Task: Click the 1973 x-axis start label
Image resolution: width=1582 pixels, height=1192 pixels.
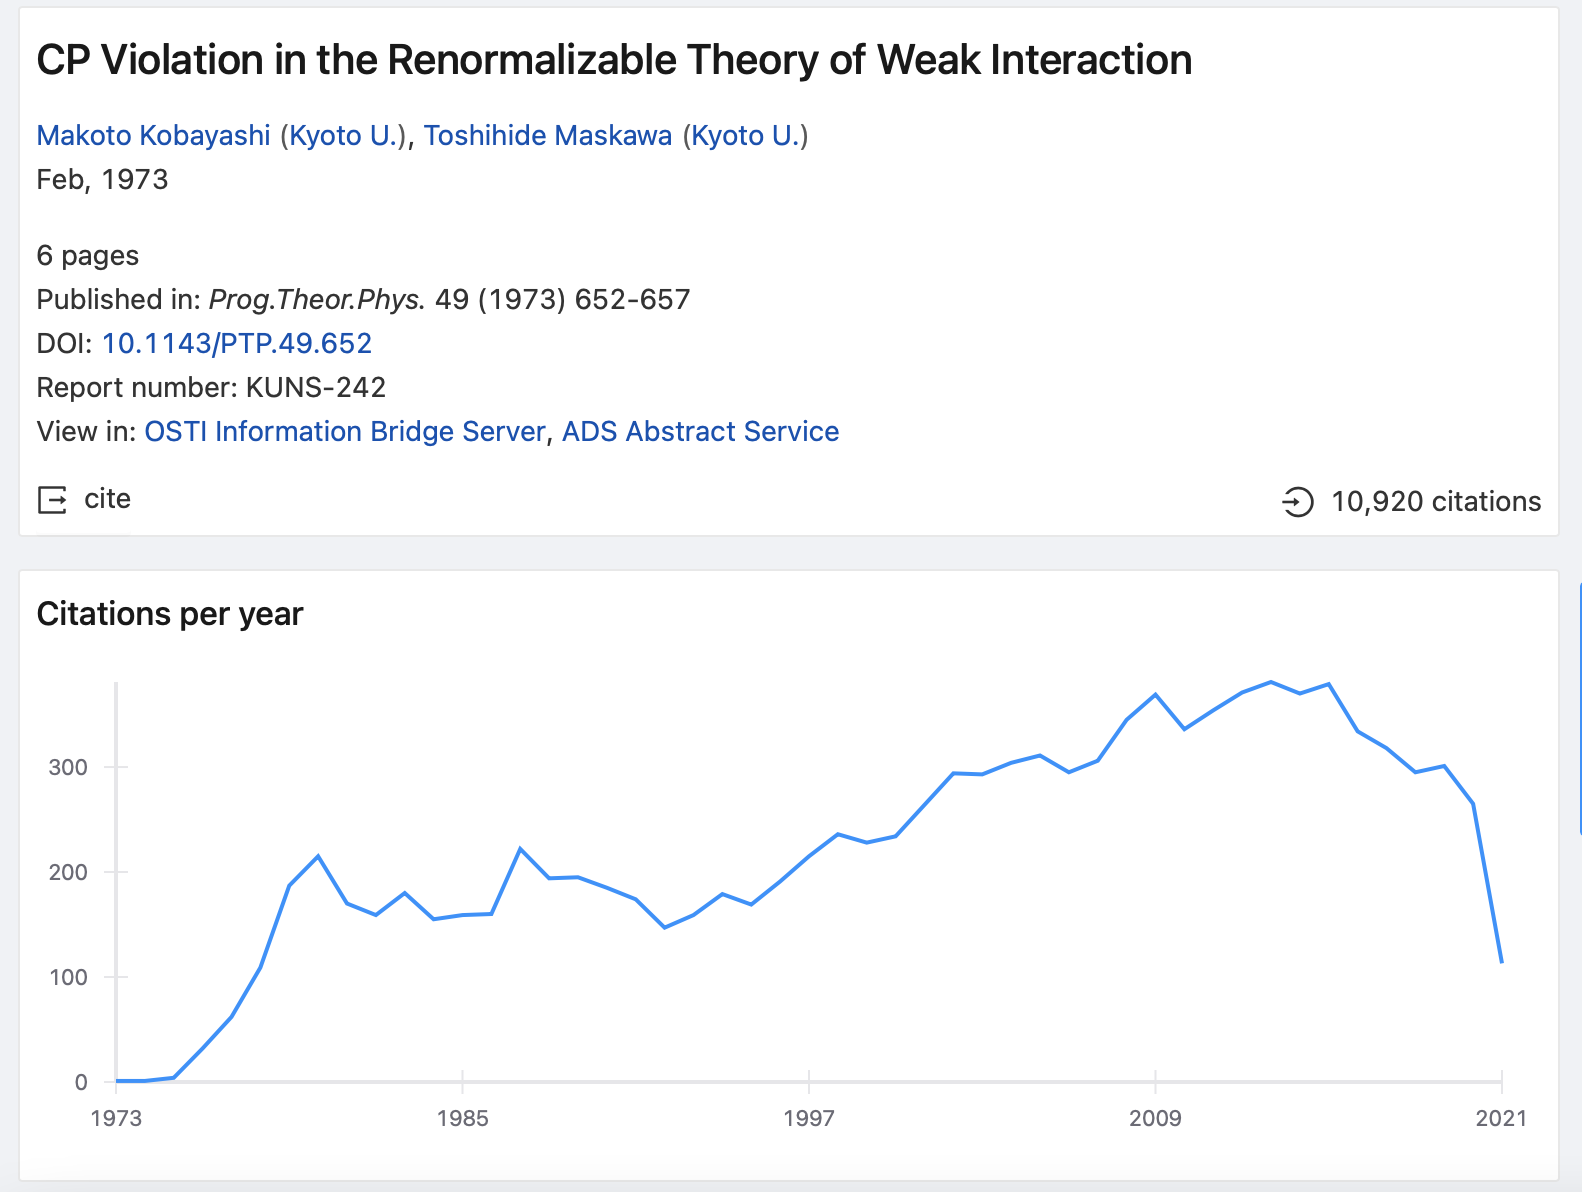Action: (116, 1118)
